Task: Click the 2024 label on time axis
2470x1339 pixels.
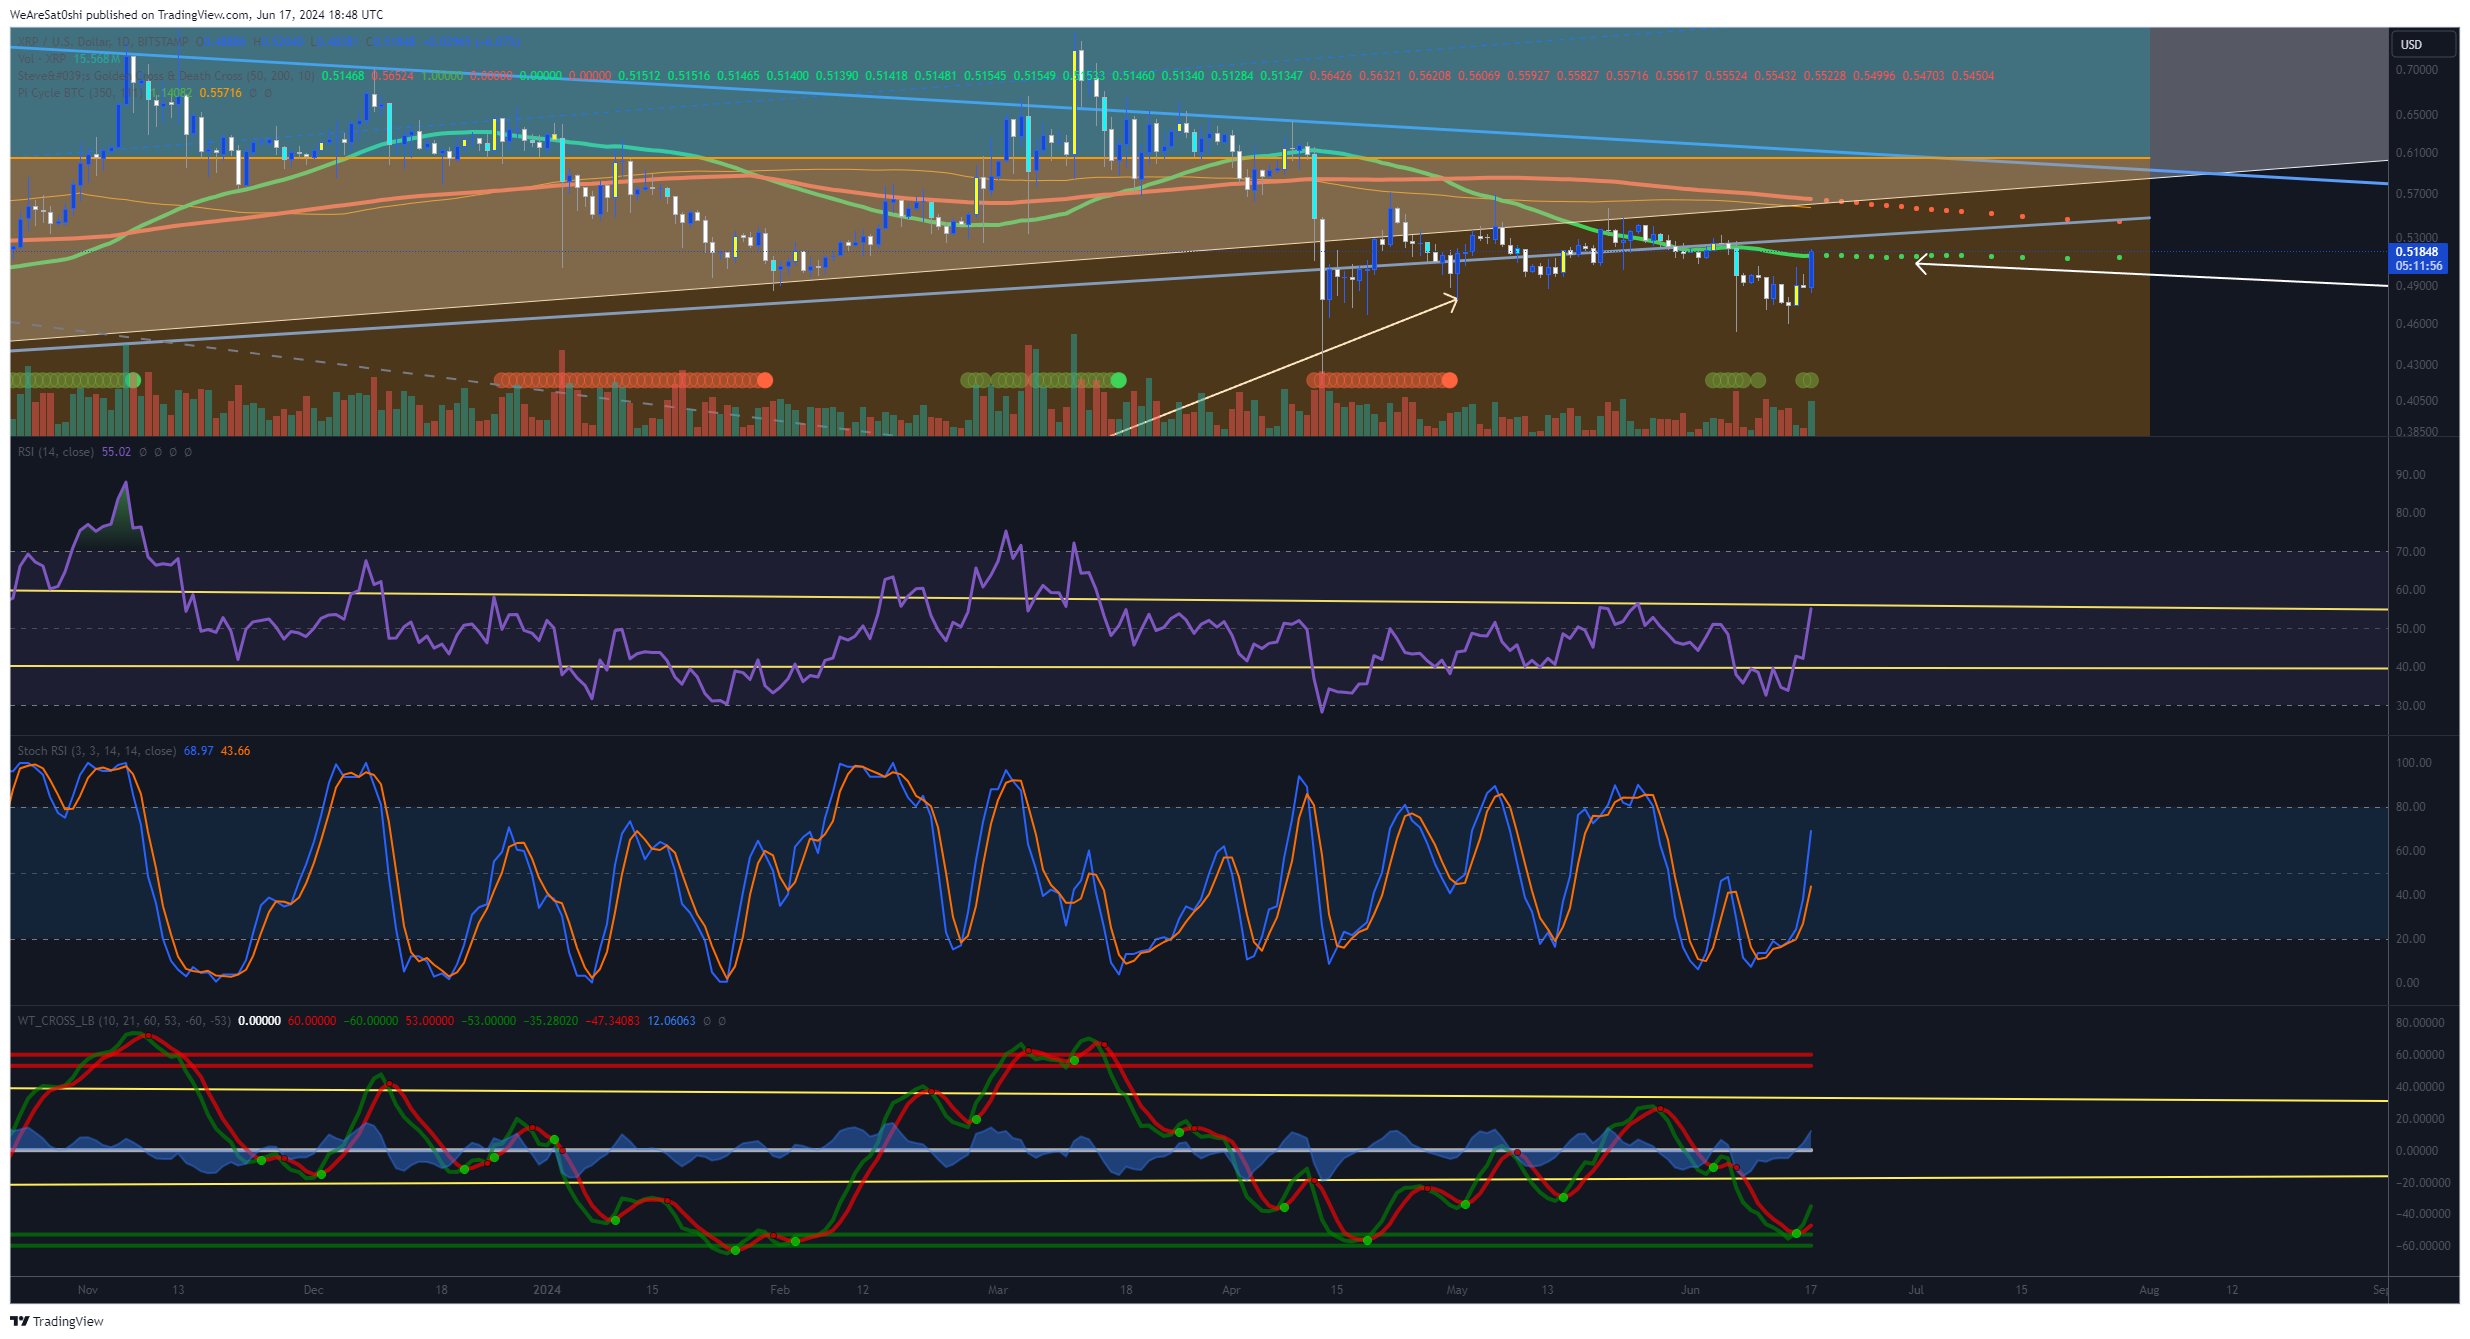Action: click(547, 1290)
